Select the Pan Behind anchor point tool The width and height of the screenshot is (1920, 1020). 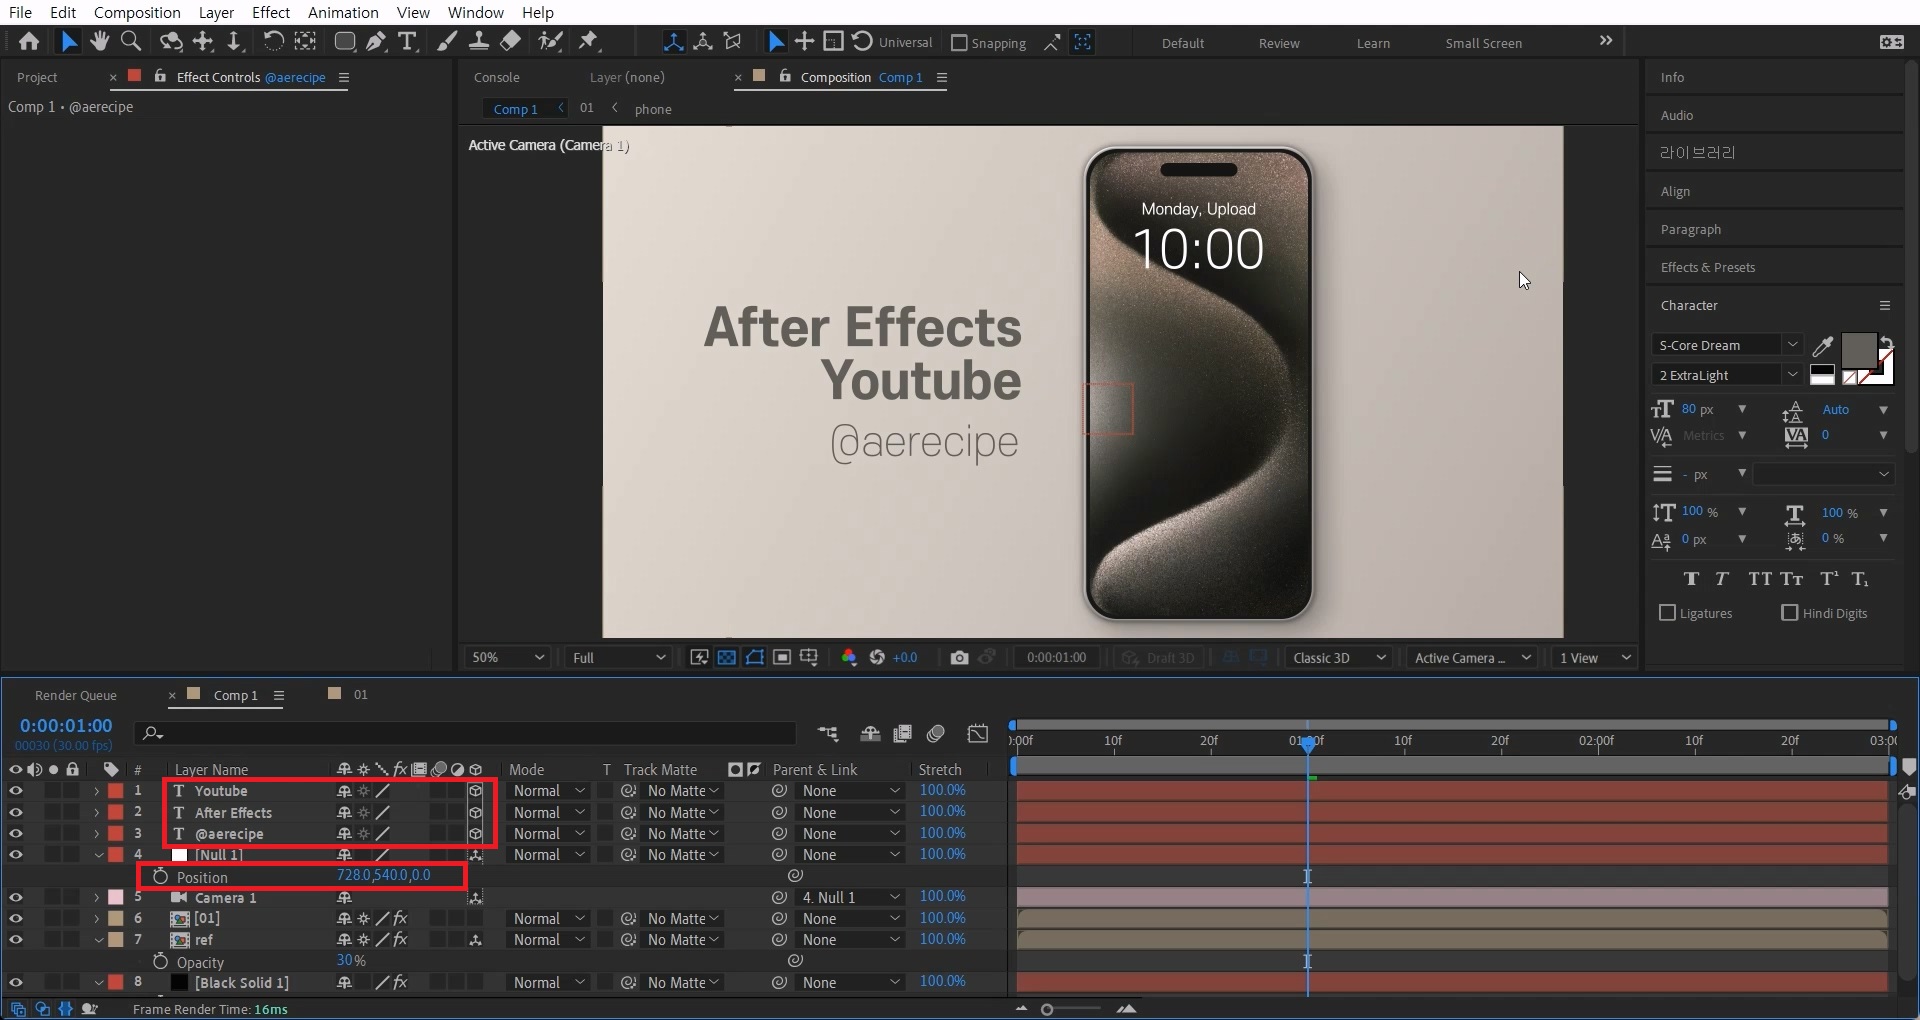[x=305, y=41]
